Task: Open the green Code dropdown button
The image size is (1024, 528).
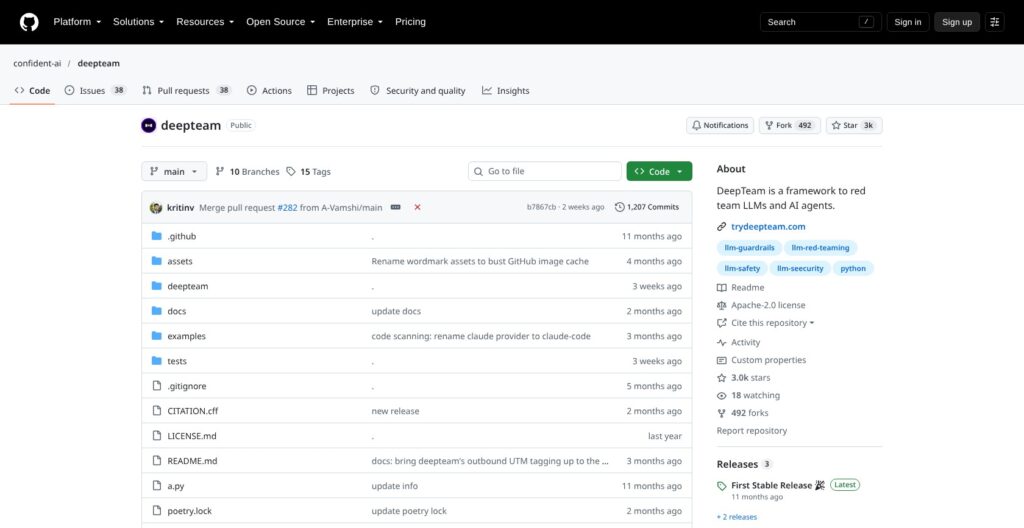Action: 659,171
